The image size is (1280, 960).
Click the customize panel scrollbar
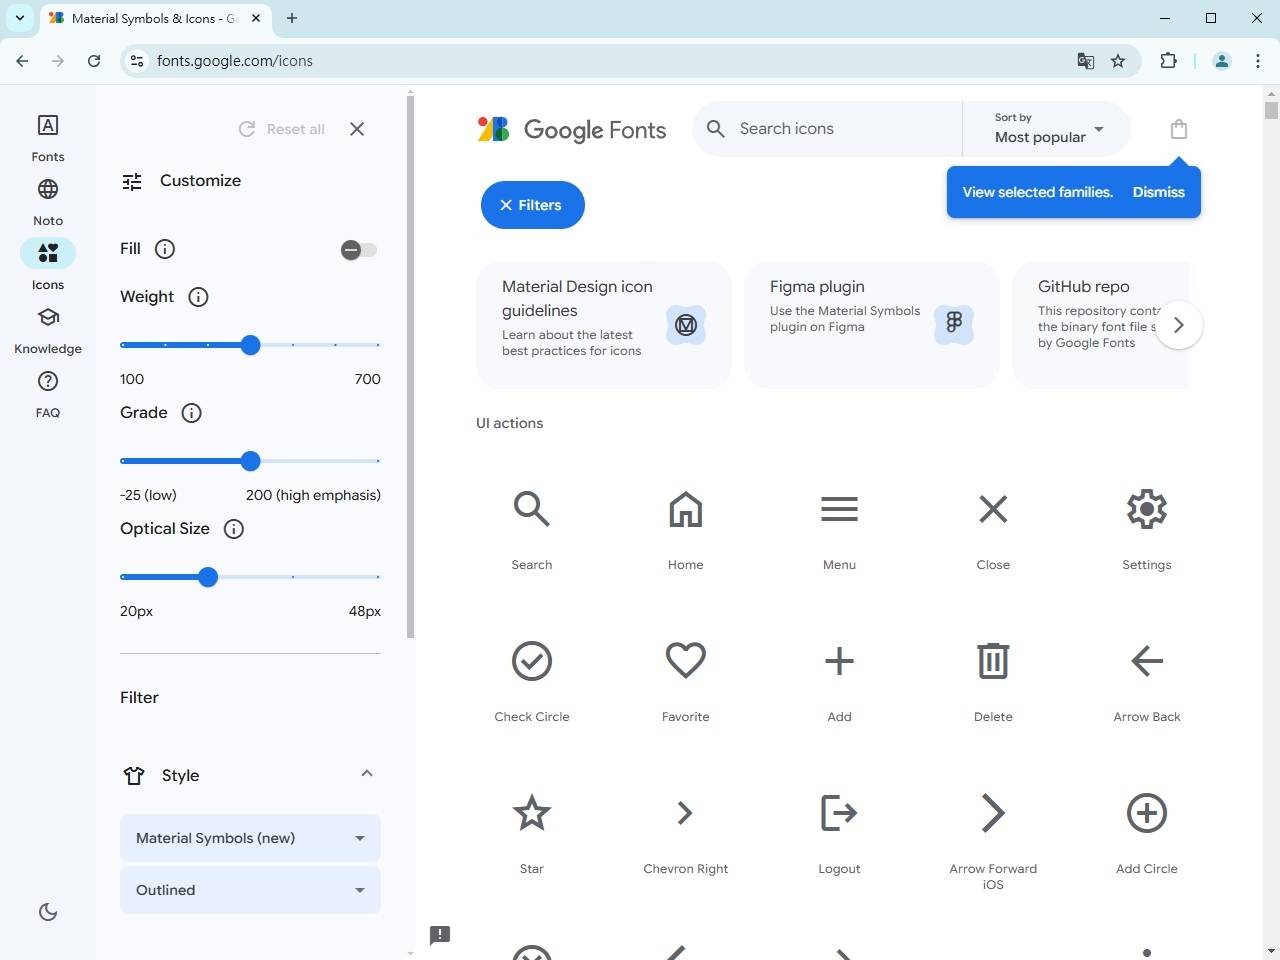click(410, 367)
